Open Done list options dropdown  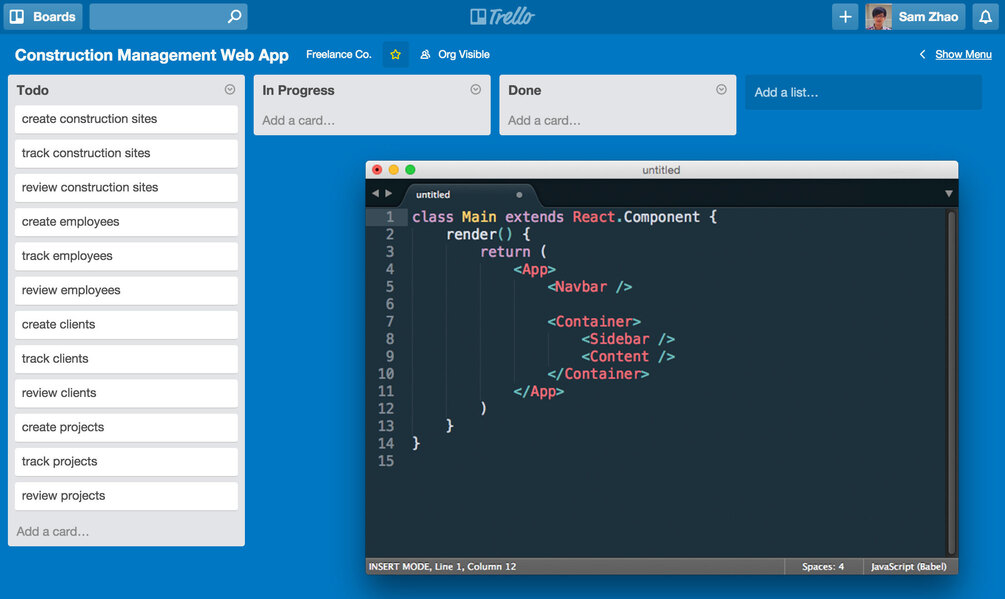pyautogui.click(x=721, y=90)
